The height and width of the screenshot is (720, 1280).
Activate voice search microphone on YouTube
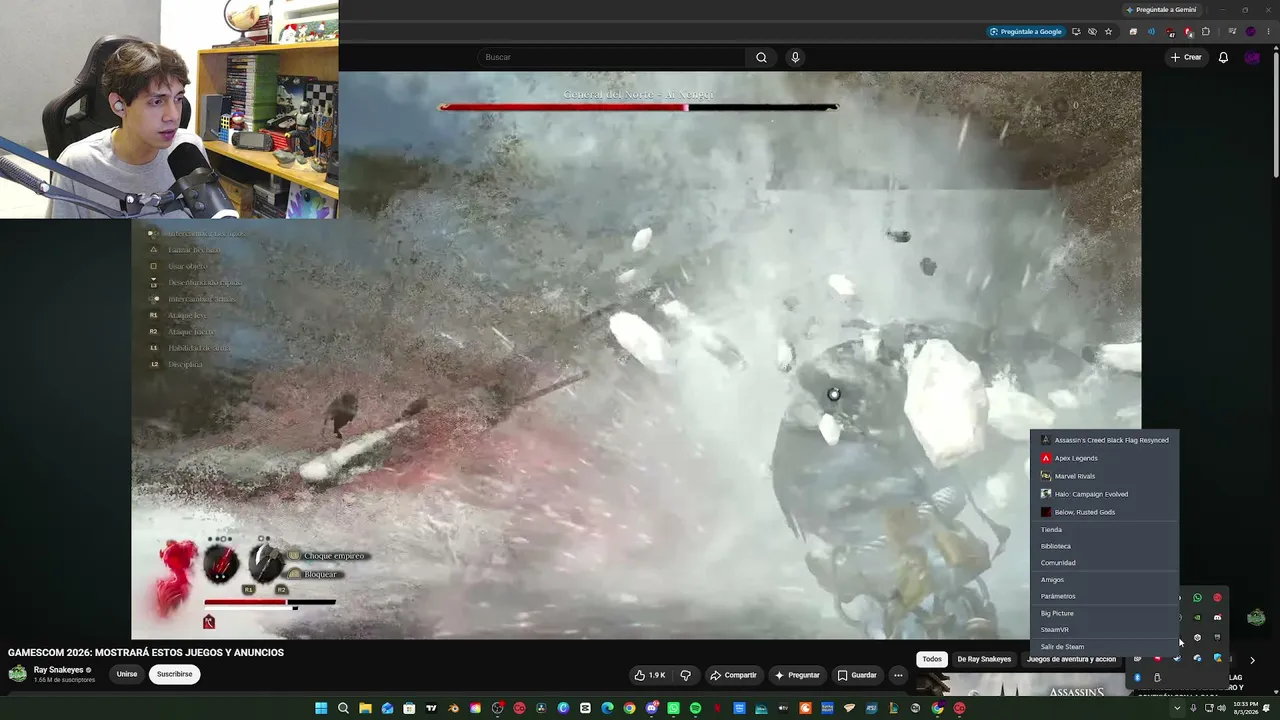pos(795,57)
